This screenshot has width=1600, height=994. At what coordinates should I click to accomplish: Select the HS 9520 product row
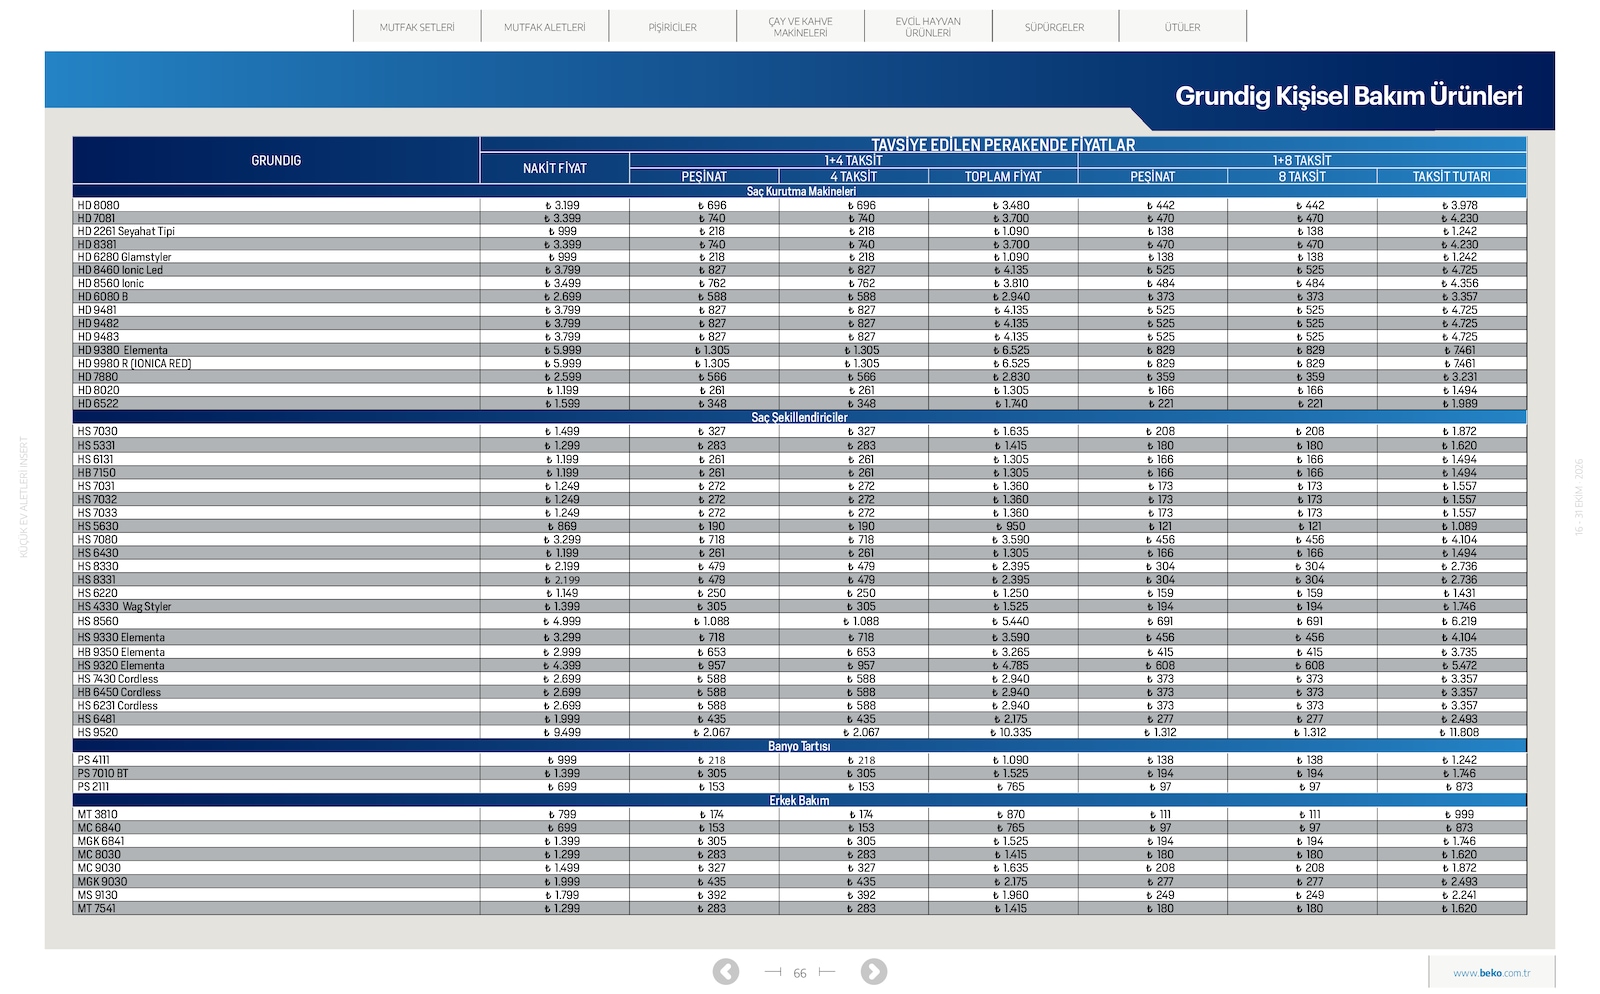pos(800,732)
